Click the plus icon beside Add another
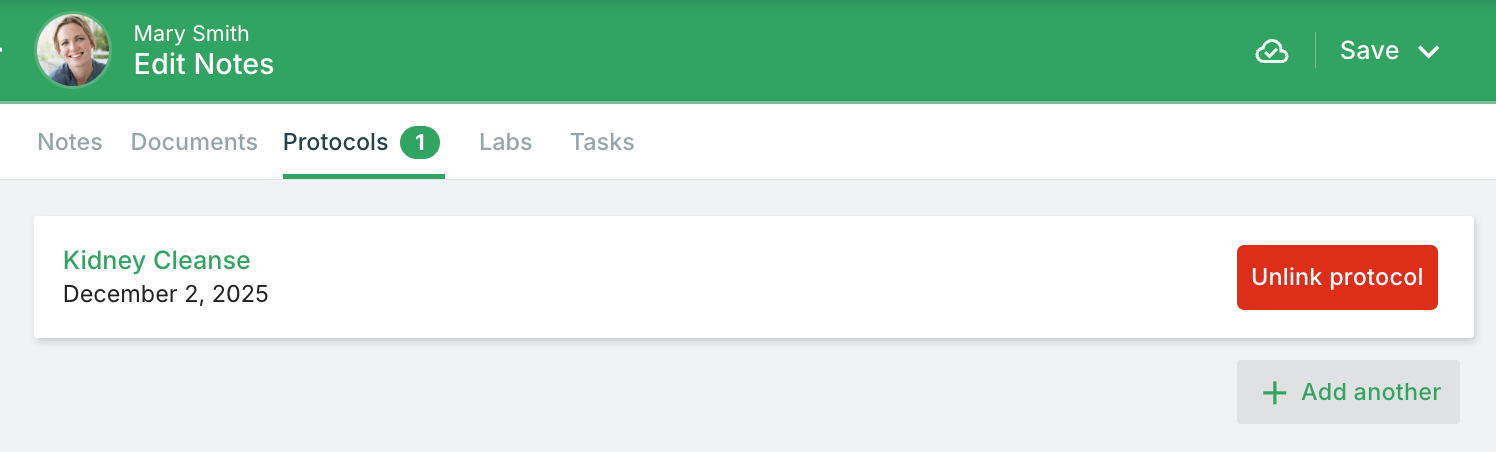Viewport: 1496px width, 452px height. [x=1274, y=392]
